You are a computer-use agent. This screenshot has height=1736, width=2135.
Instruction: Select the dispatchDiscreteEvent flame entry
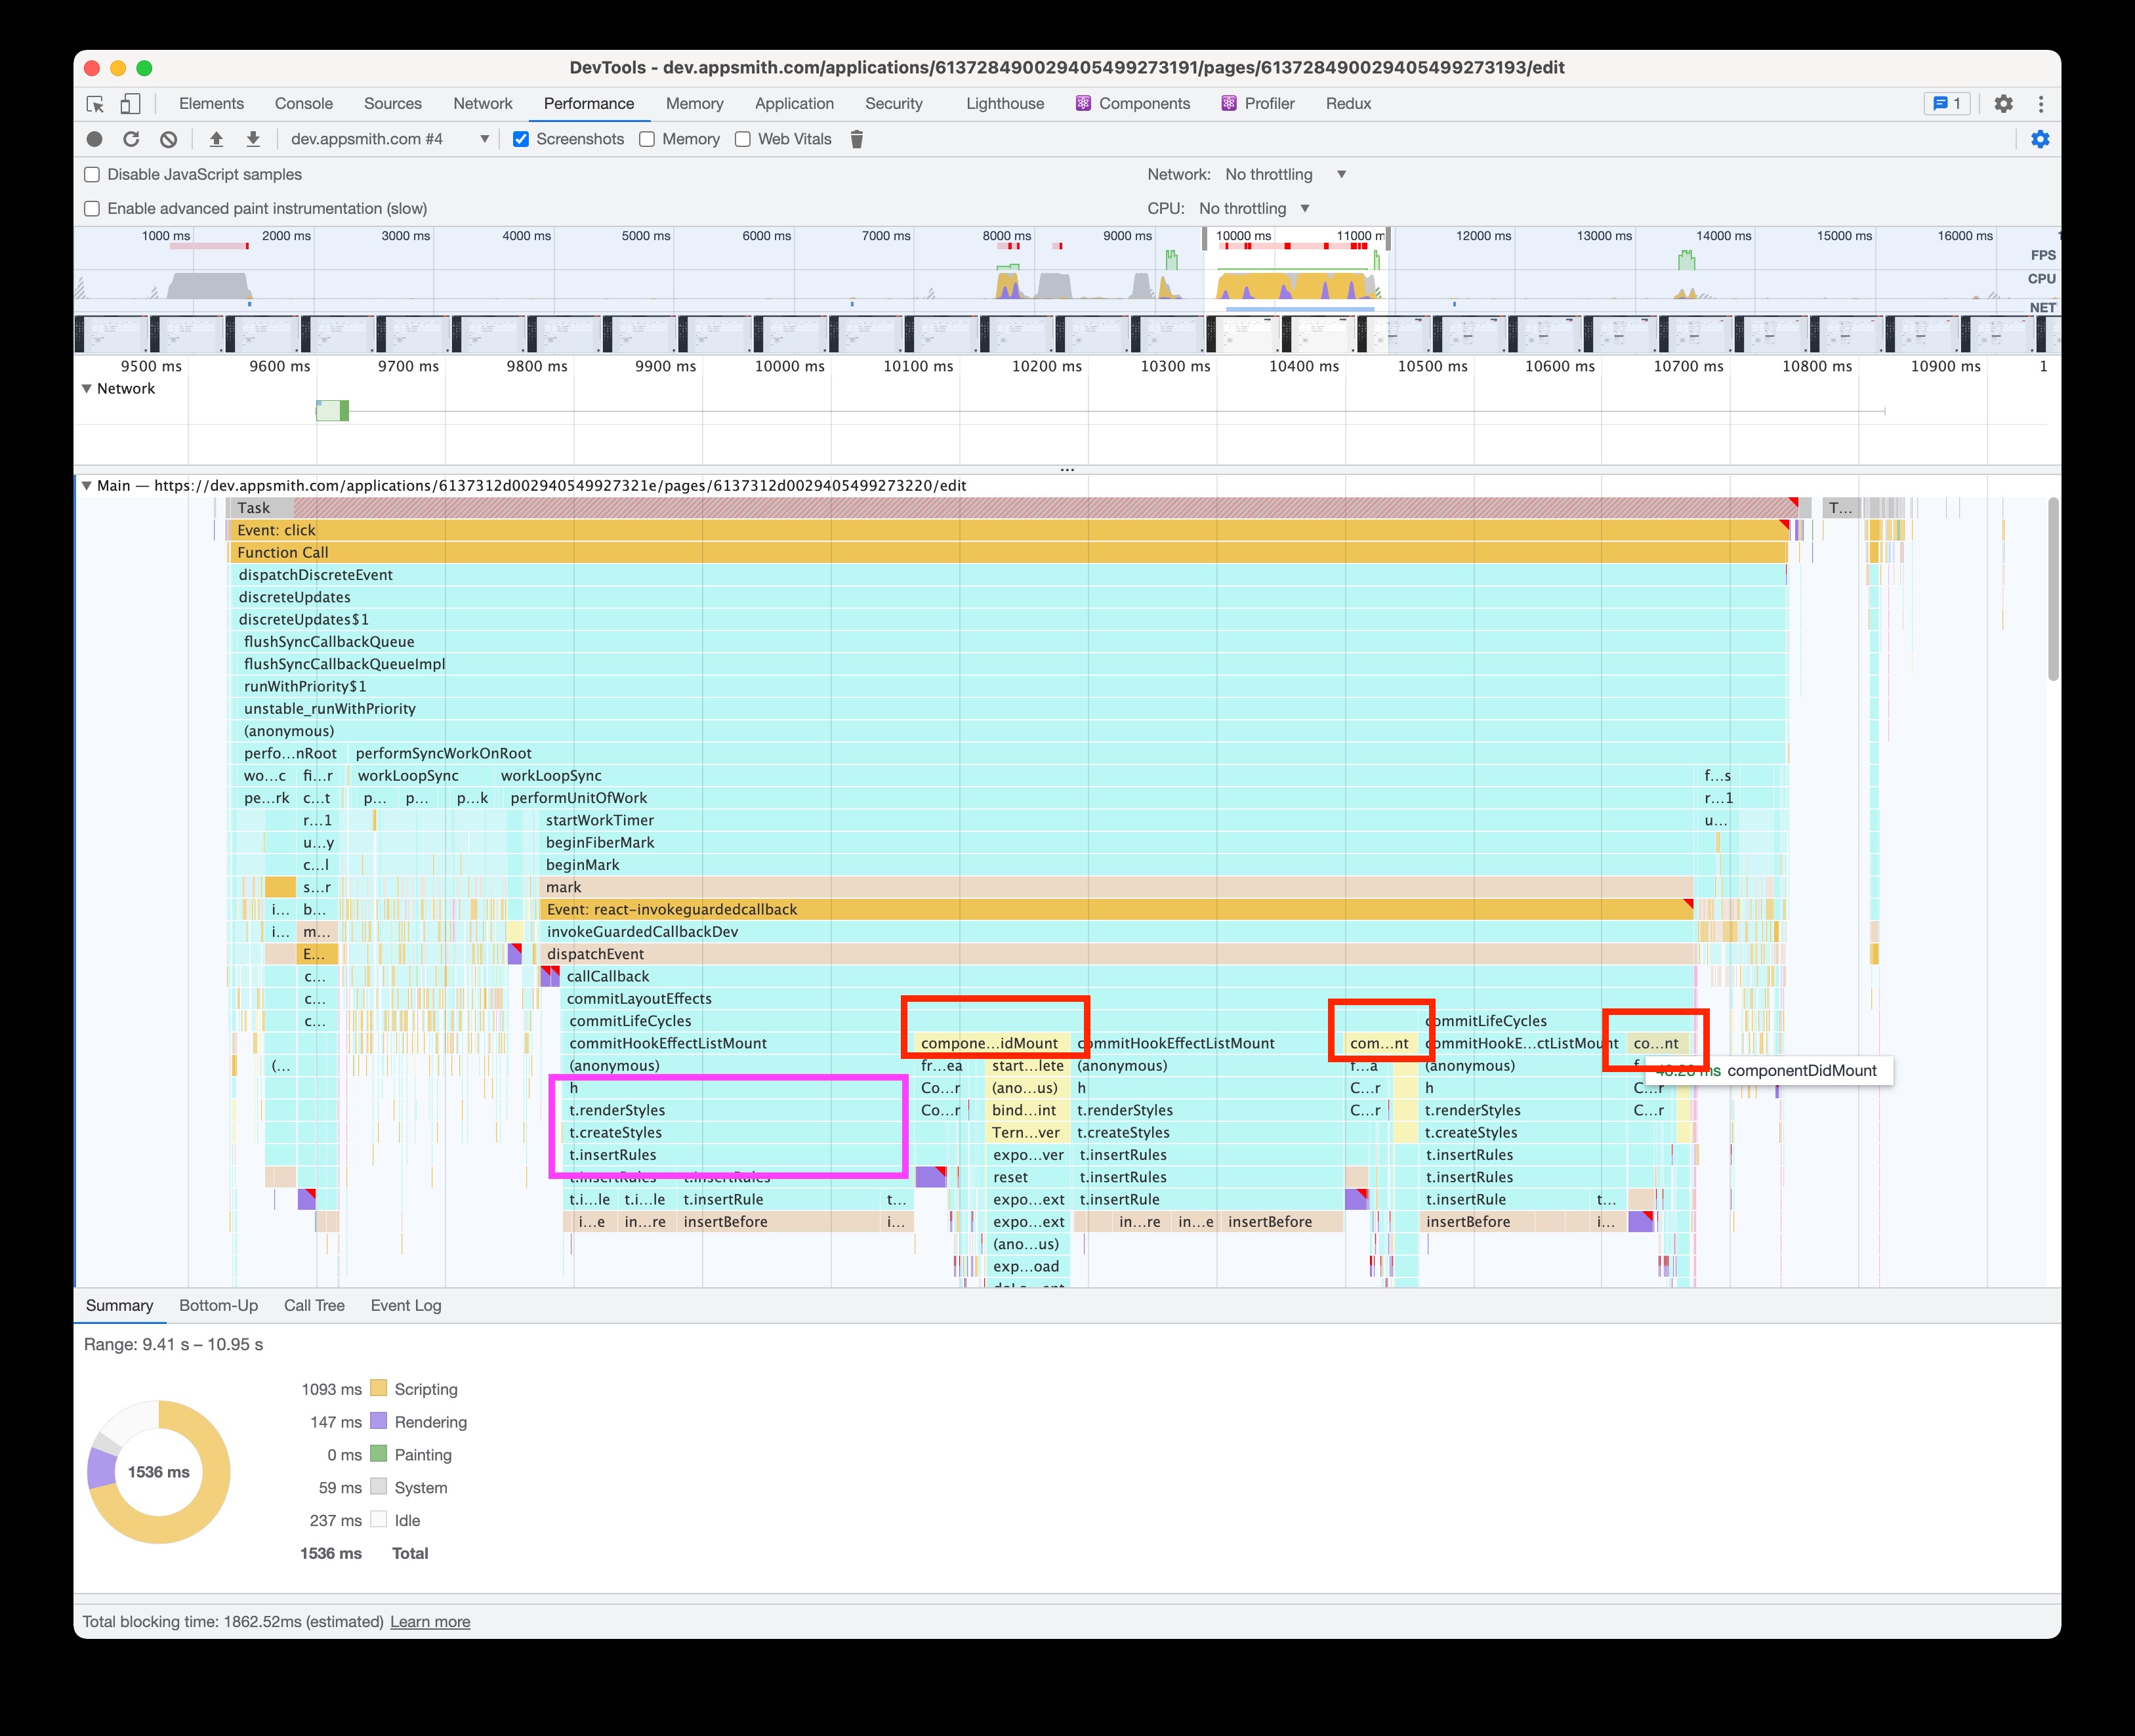(x=1010, y=575)
